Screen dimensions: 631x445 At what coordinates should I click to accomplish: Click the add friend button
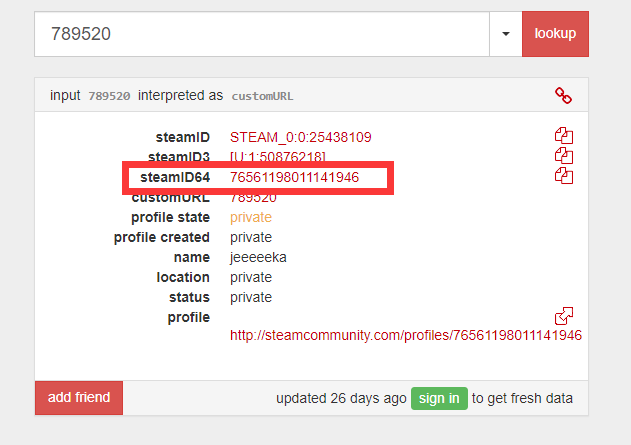pyautogui.click(x=79, y=398)
